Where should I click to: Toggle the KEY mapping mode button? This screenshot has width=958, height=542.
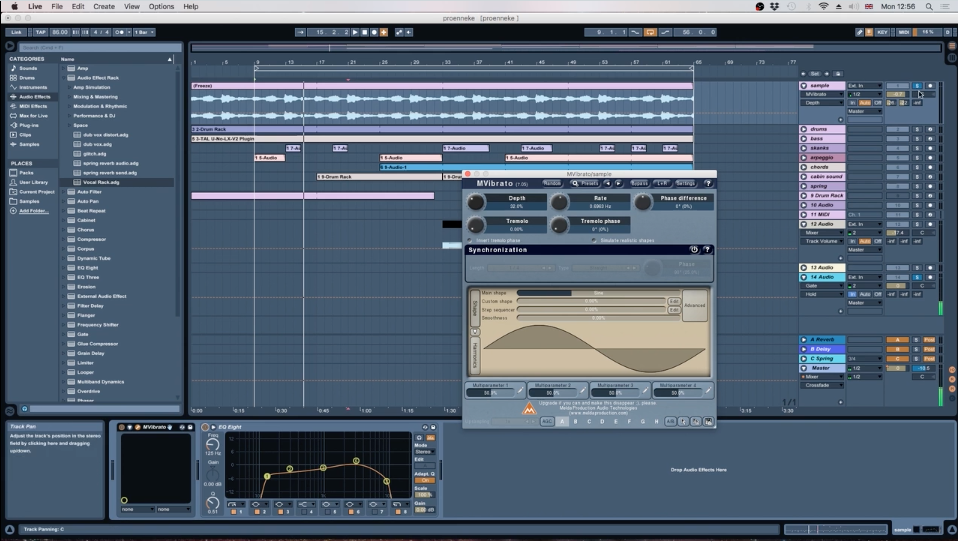click(x=883, y=32)
